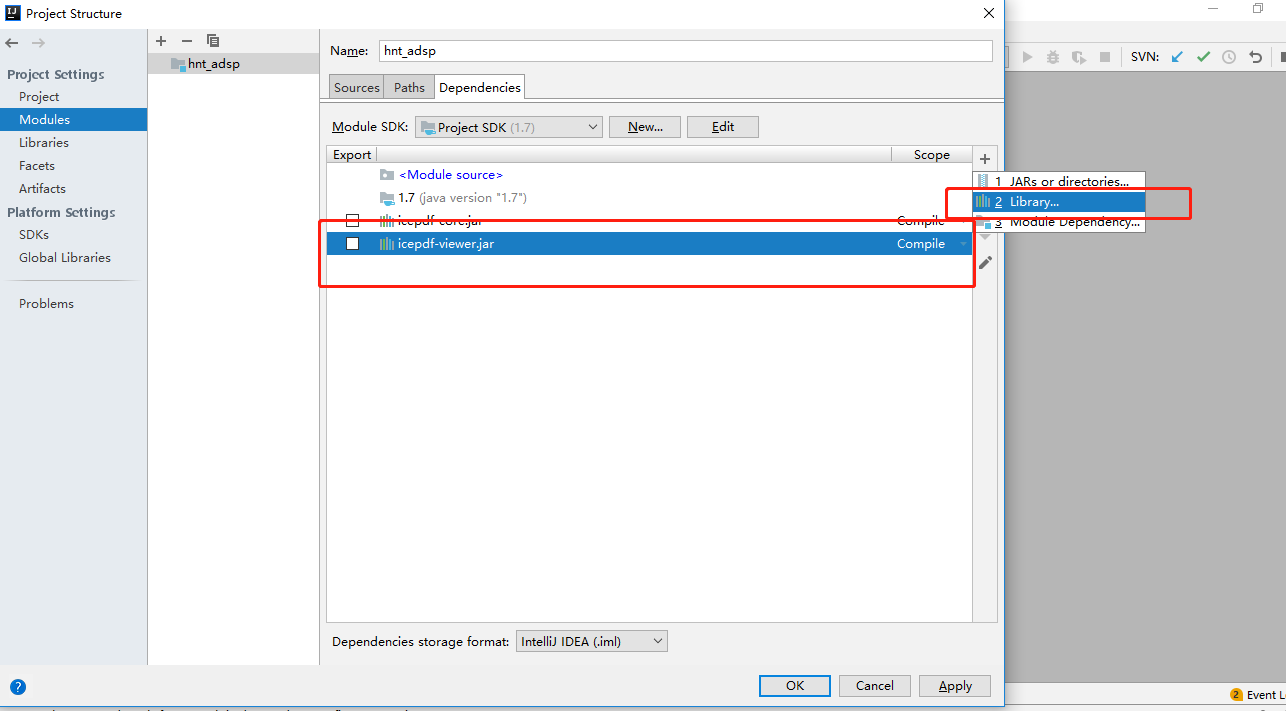Screen dimensions: 1286x711
Task: Start debugging with the bug icon
Action: (1053, 57)
